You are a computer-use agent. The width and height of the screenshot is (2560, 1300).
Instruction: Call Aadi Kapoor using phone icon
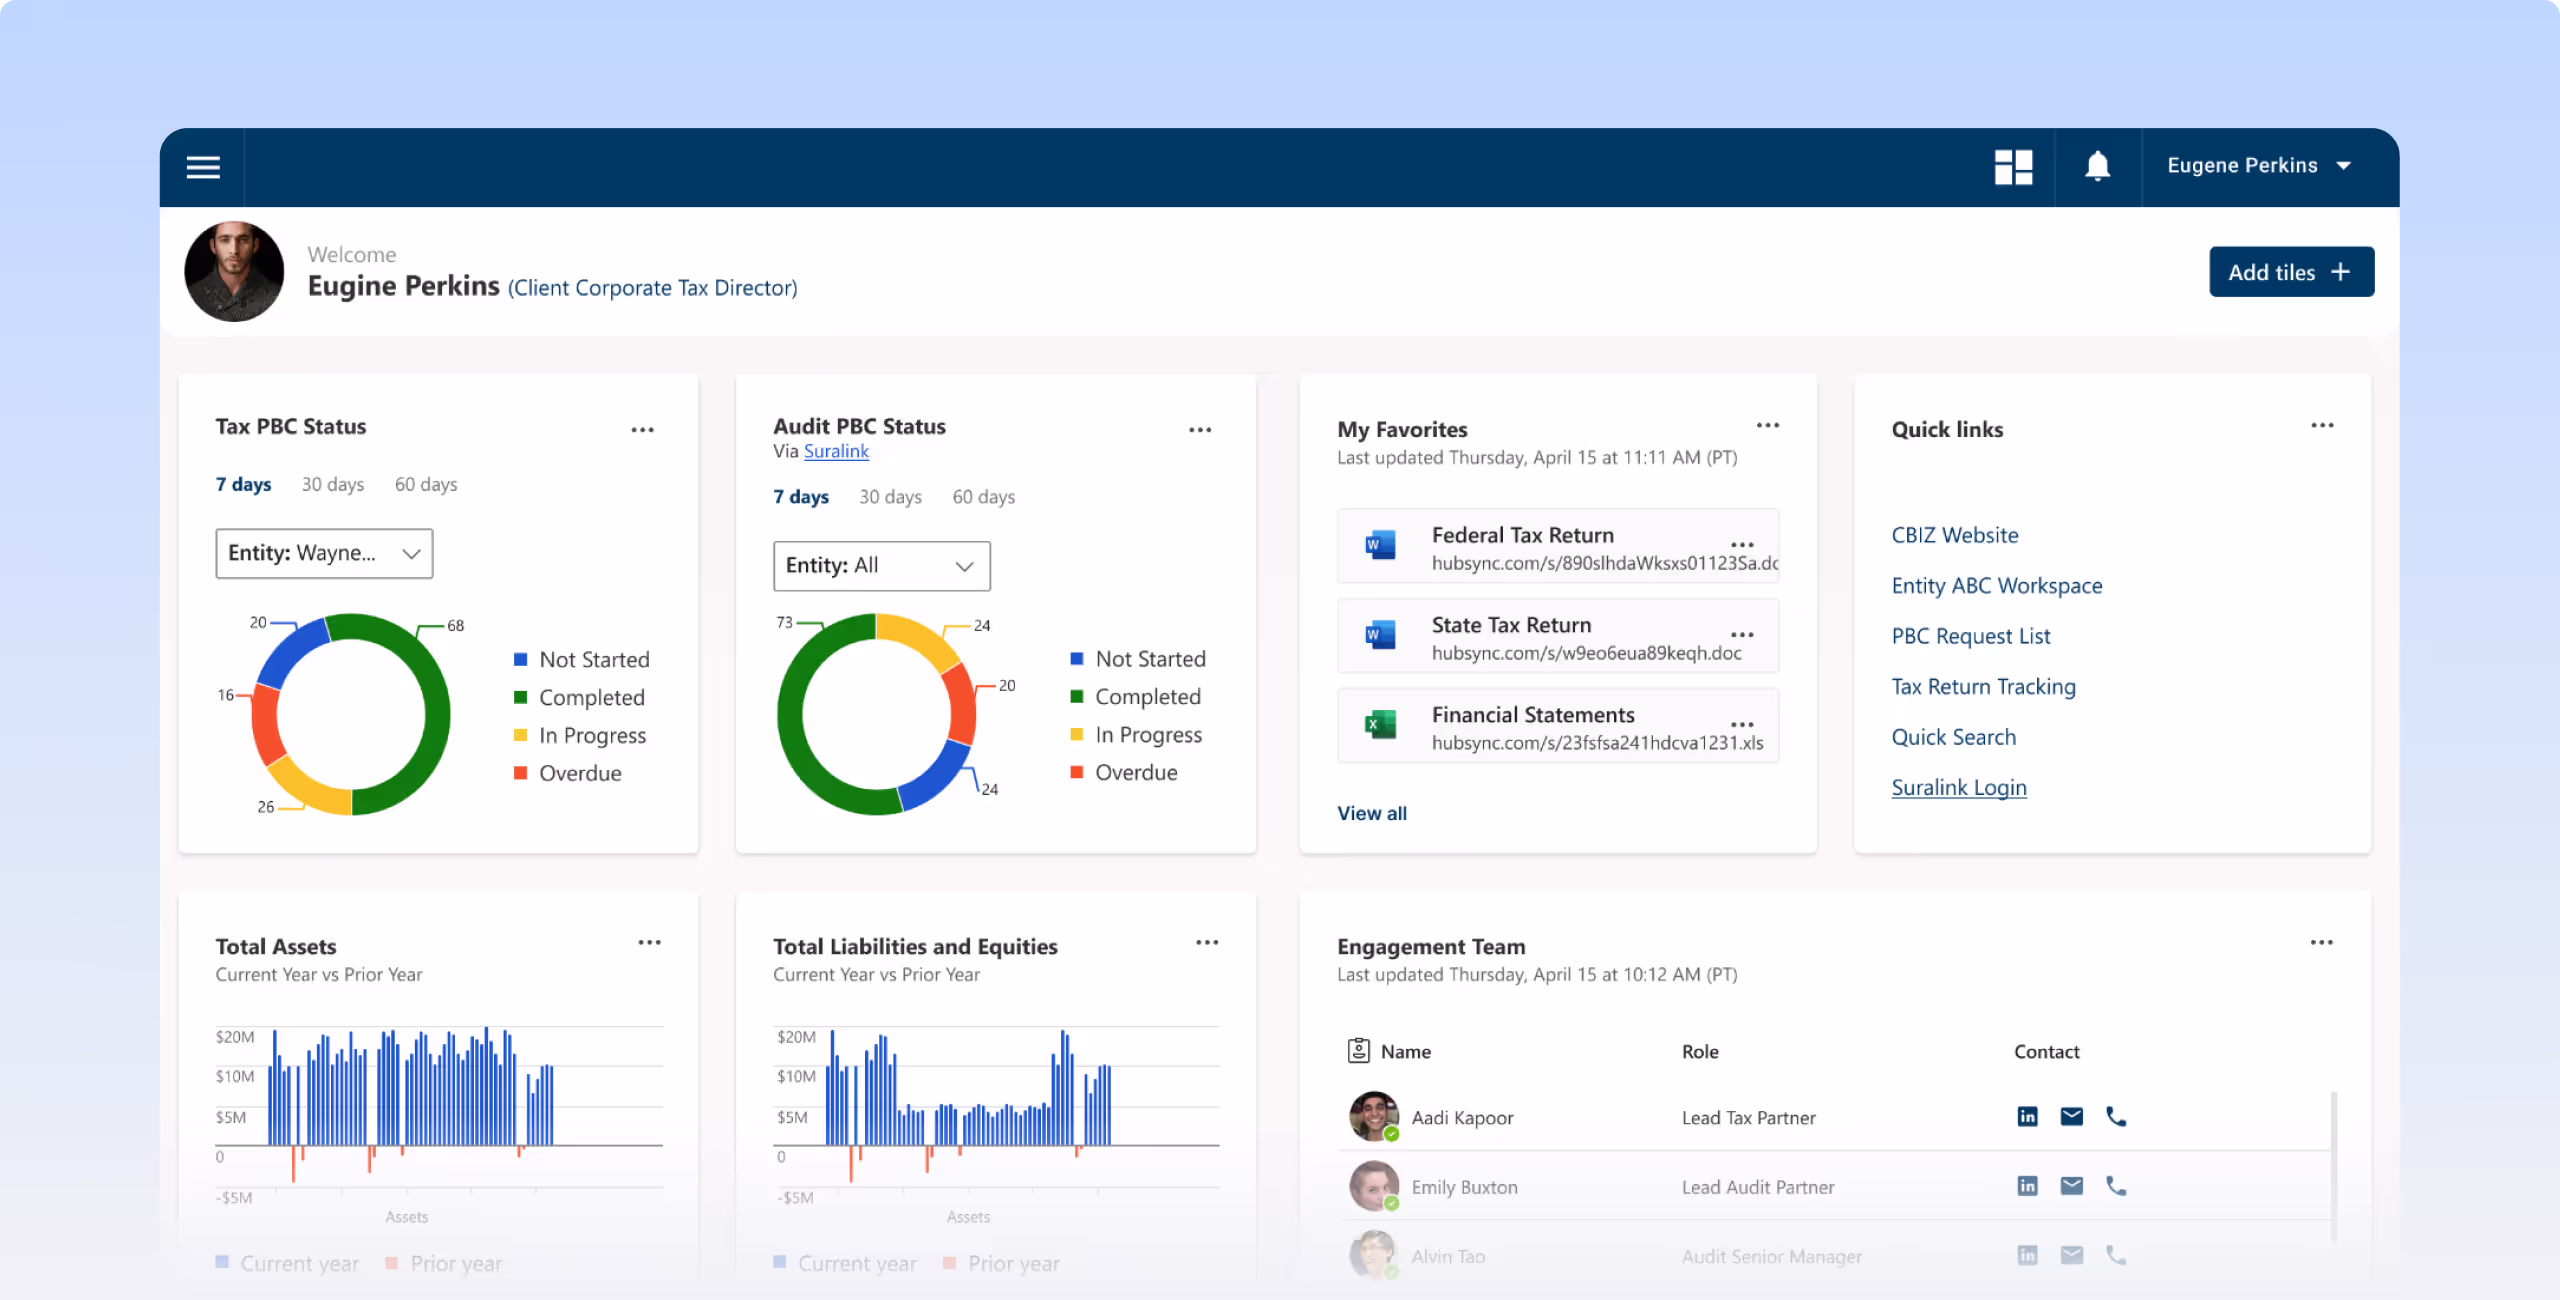pos(2116,1116)
